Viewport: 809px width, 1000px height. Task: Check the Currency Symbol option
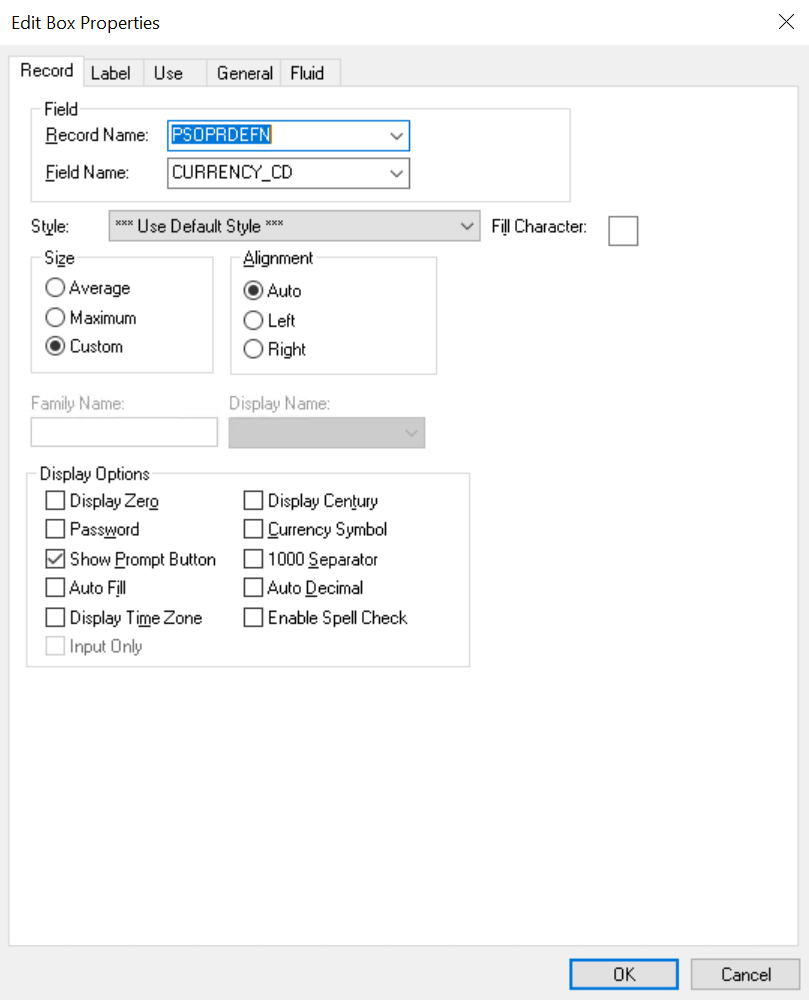[253, 529]
